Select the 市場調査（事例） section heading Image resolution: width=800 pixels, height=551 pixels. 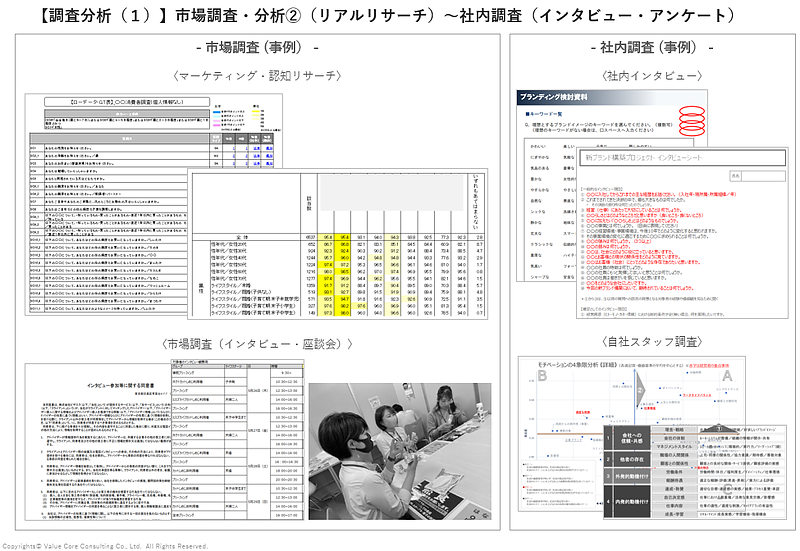click(x=258, y=48)
